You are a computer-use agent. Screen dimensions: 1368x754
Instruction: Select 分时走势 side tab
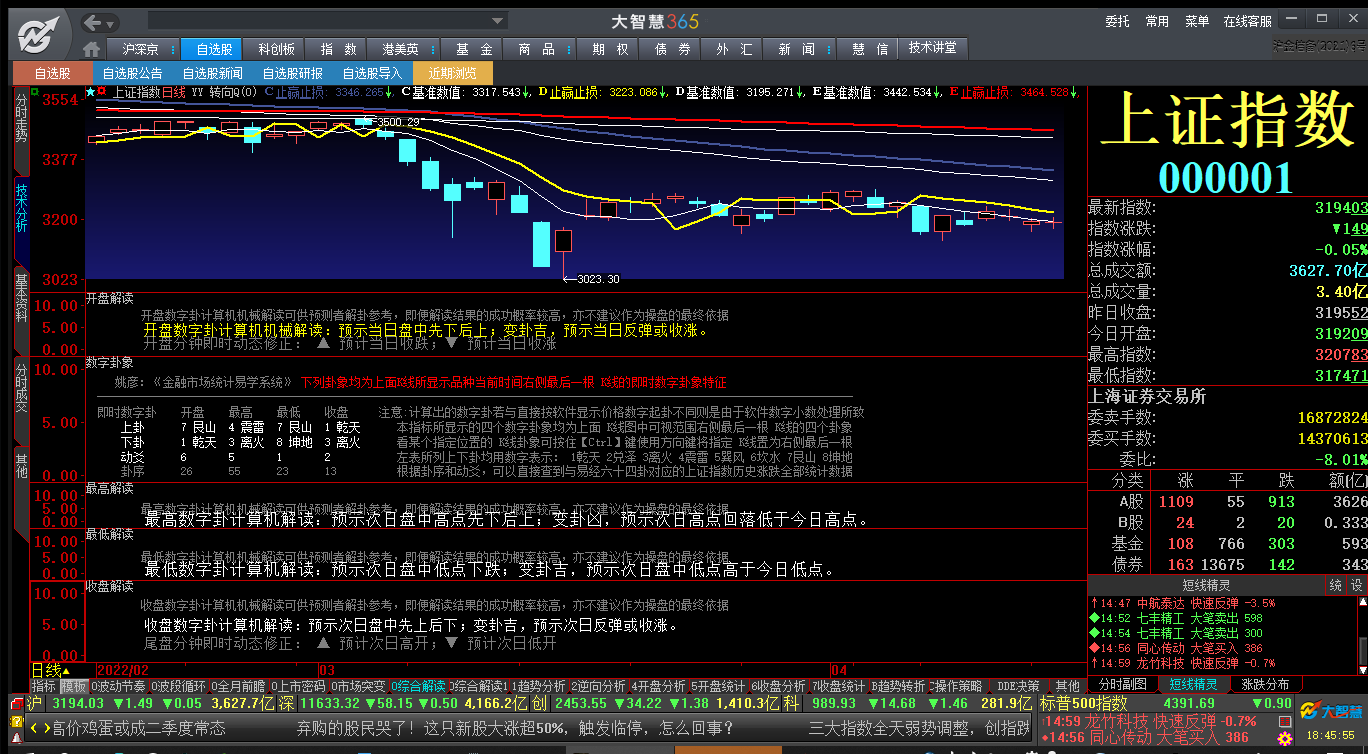pyautogui.click(x=22, y=130)
